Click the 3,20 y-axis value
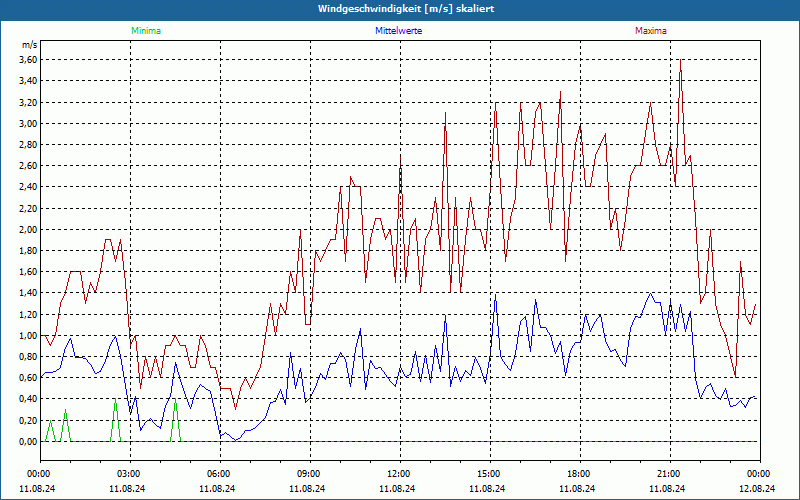This screenshot has width=800, height=500. click(28, 102)
